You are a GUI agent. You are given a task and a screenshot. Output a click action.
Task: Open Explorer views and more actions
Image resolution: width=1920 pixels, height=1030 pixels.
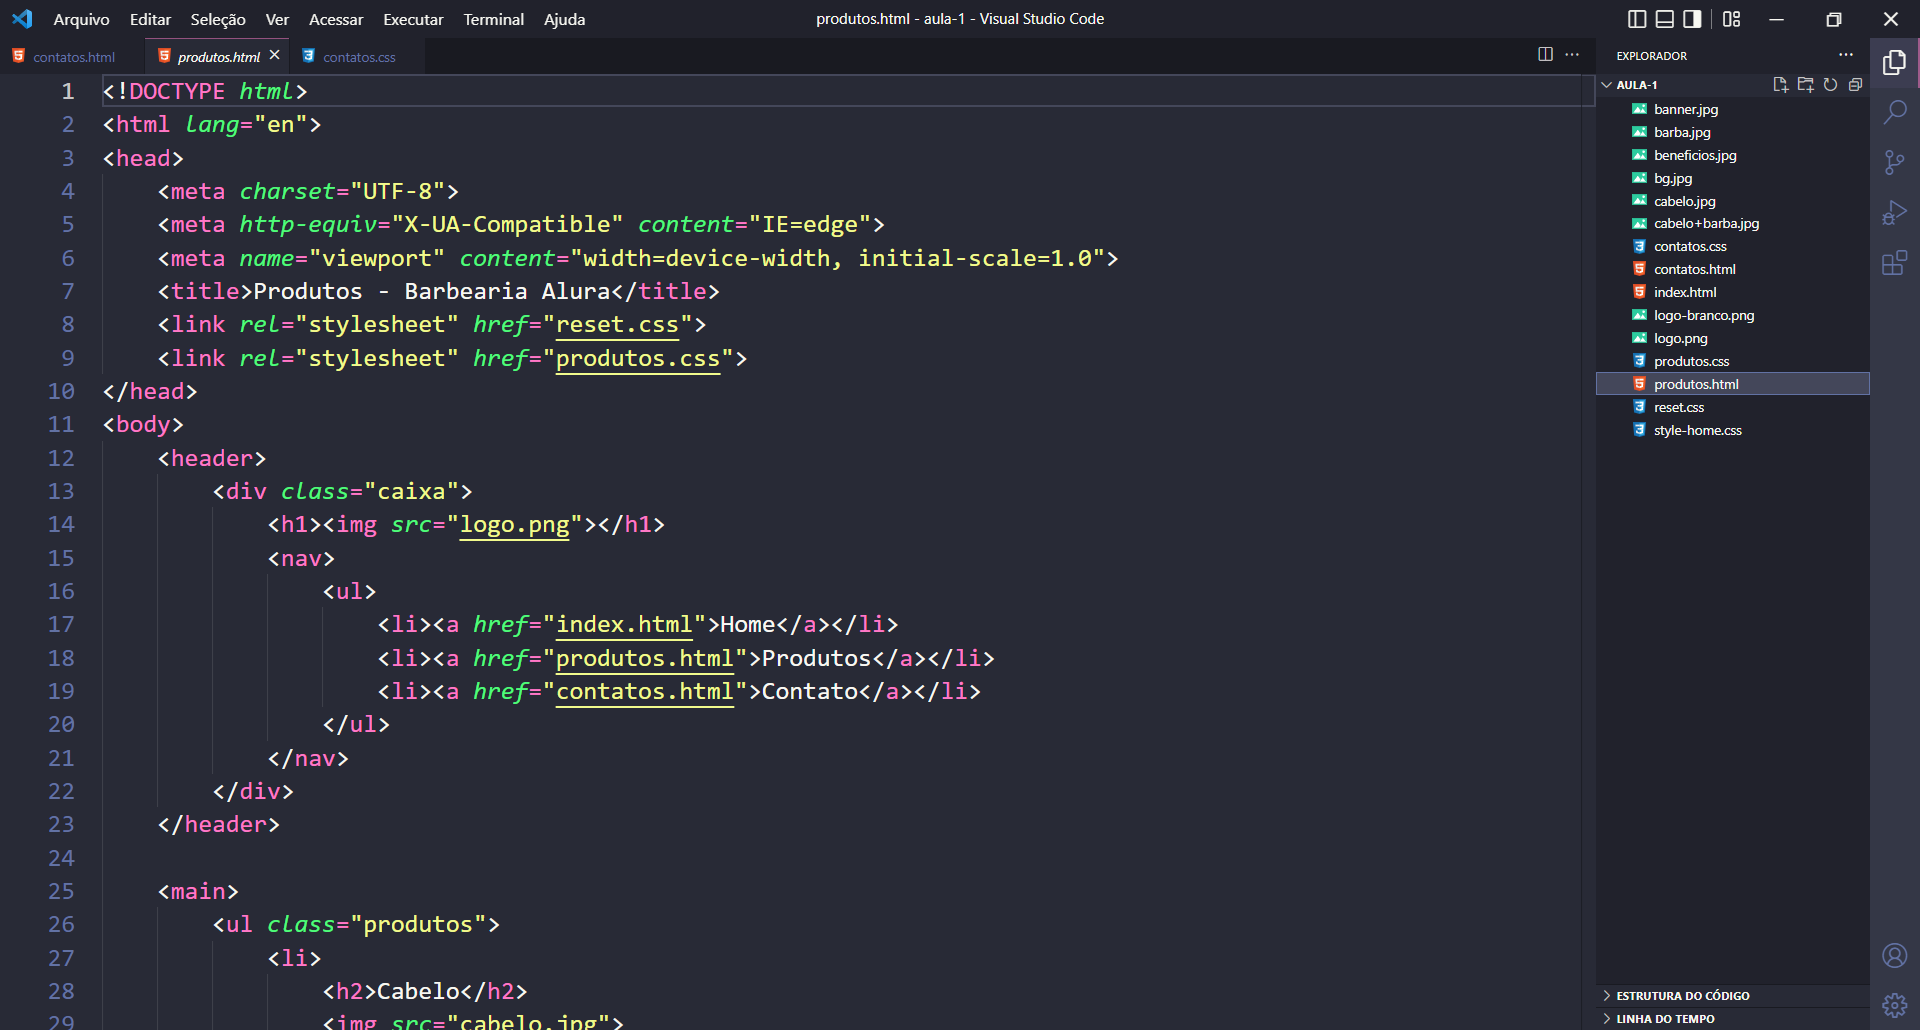(1846, 55)
